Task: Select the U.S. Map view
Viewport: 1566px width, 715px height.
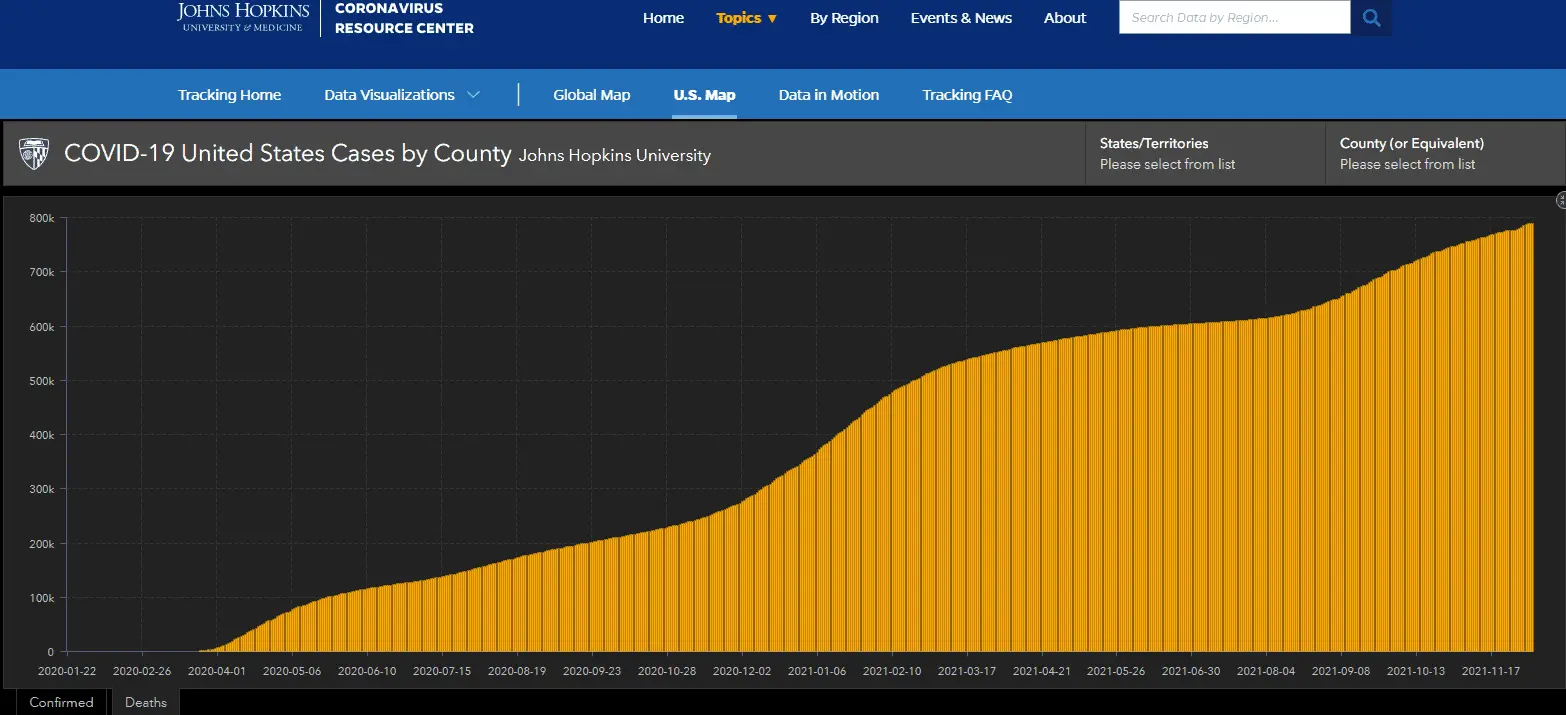Action: (704, 95)
